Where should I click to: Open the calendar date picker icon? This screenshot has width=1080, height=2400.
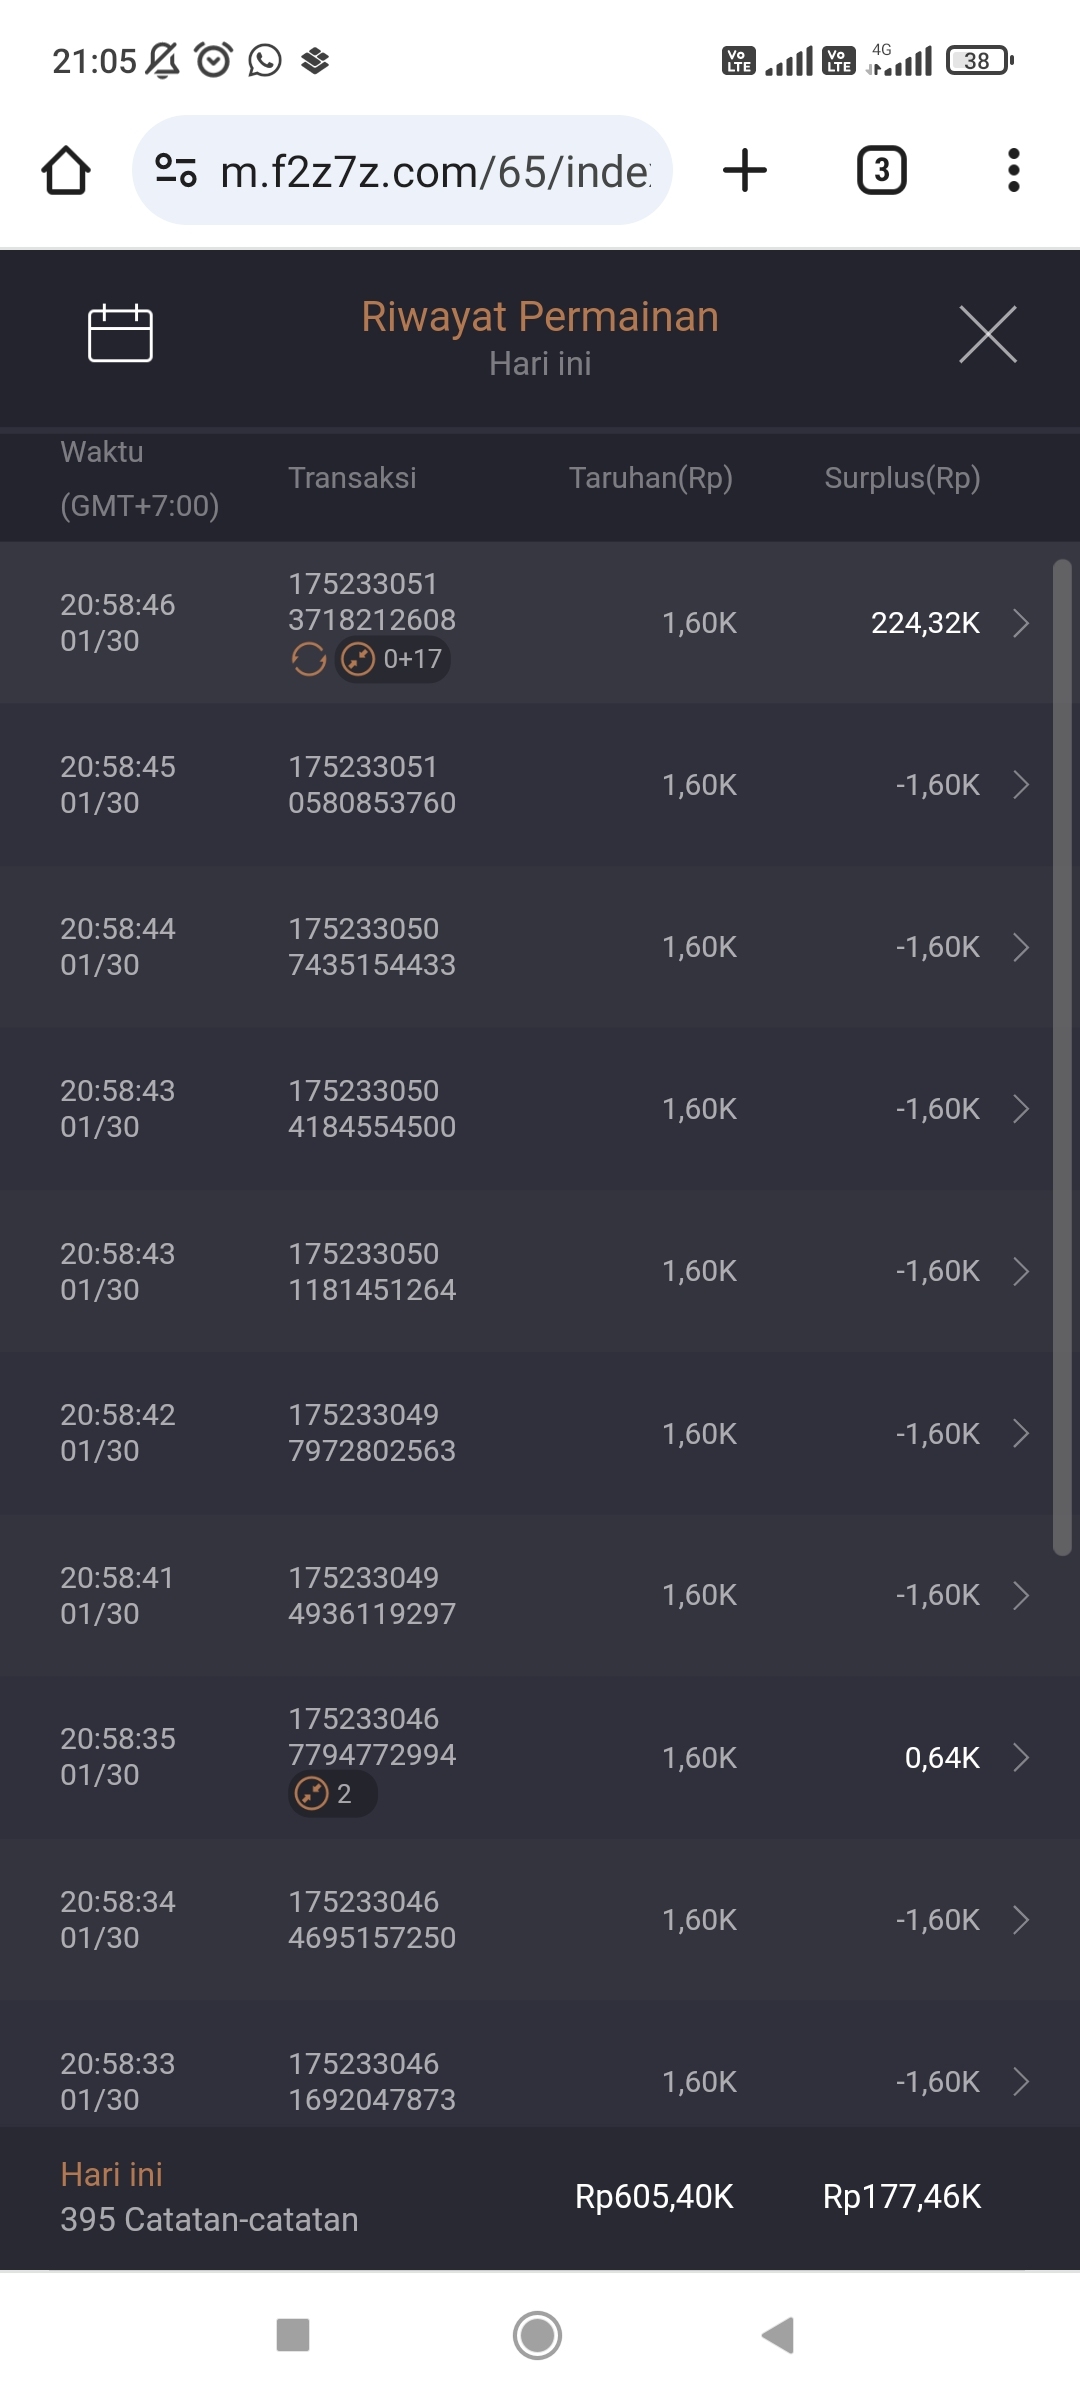coord(120,333)
